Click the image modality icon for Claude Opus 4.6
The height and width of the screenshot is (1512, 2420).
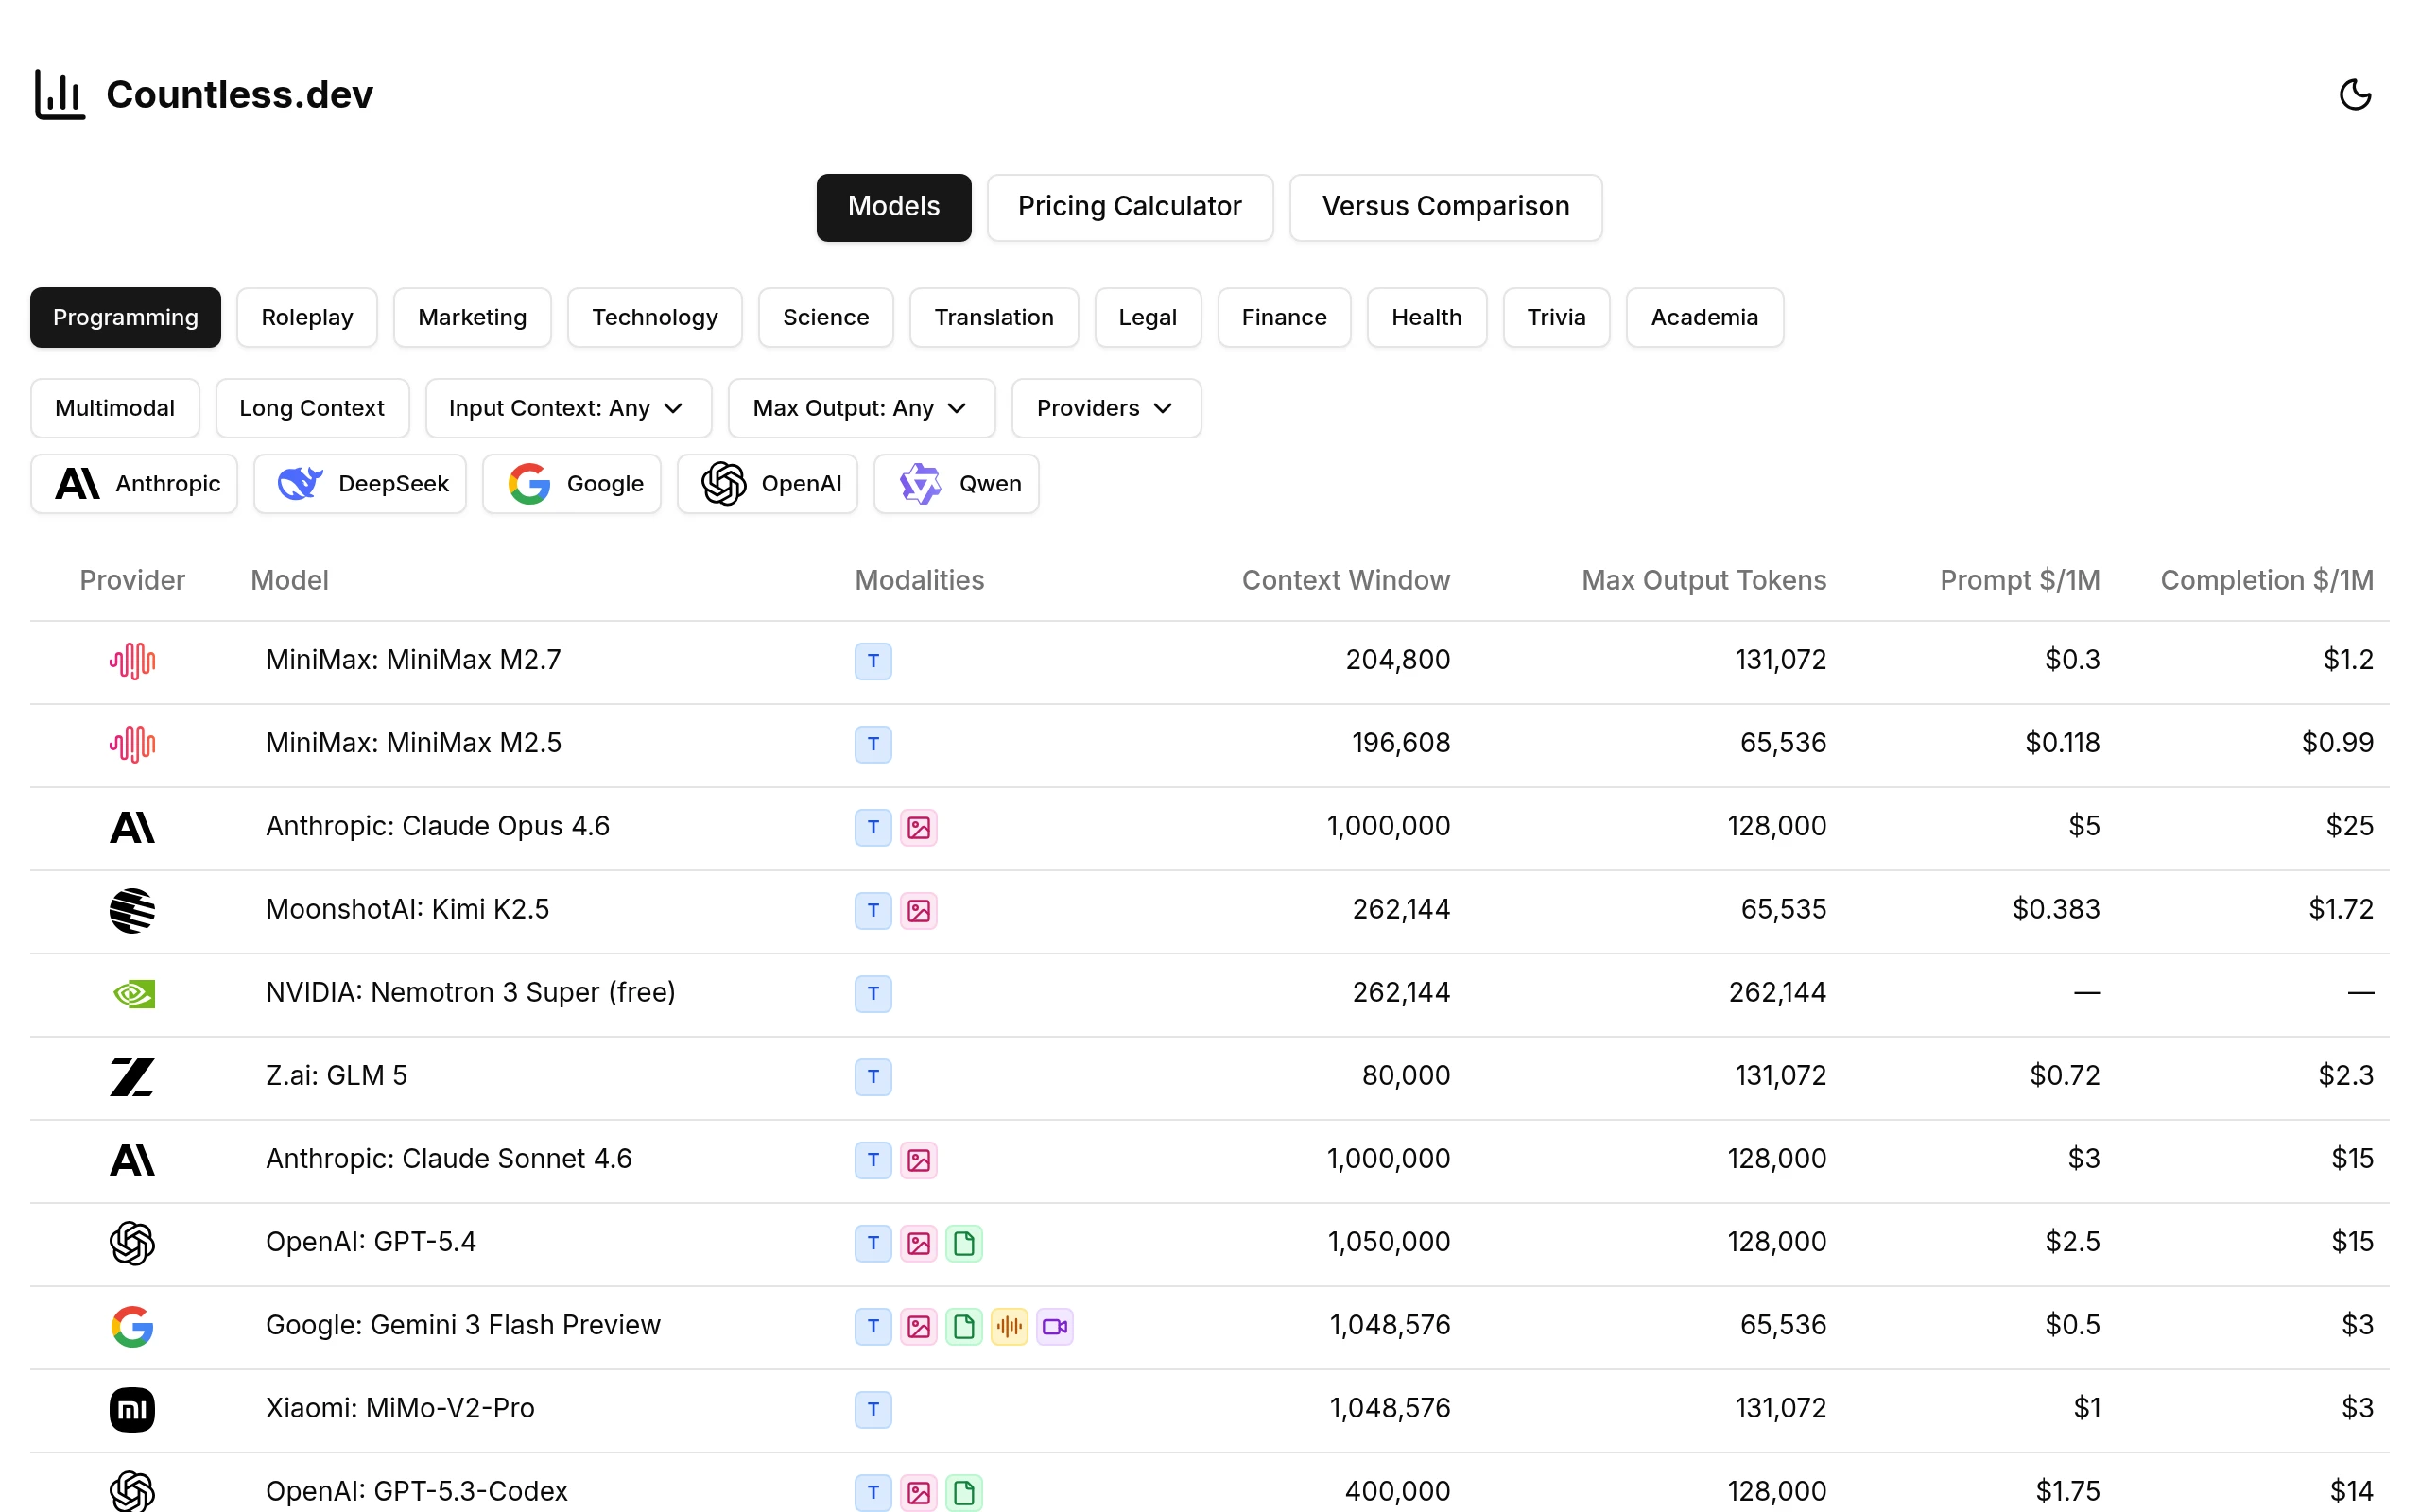click(x=918, y=827)
